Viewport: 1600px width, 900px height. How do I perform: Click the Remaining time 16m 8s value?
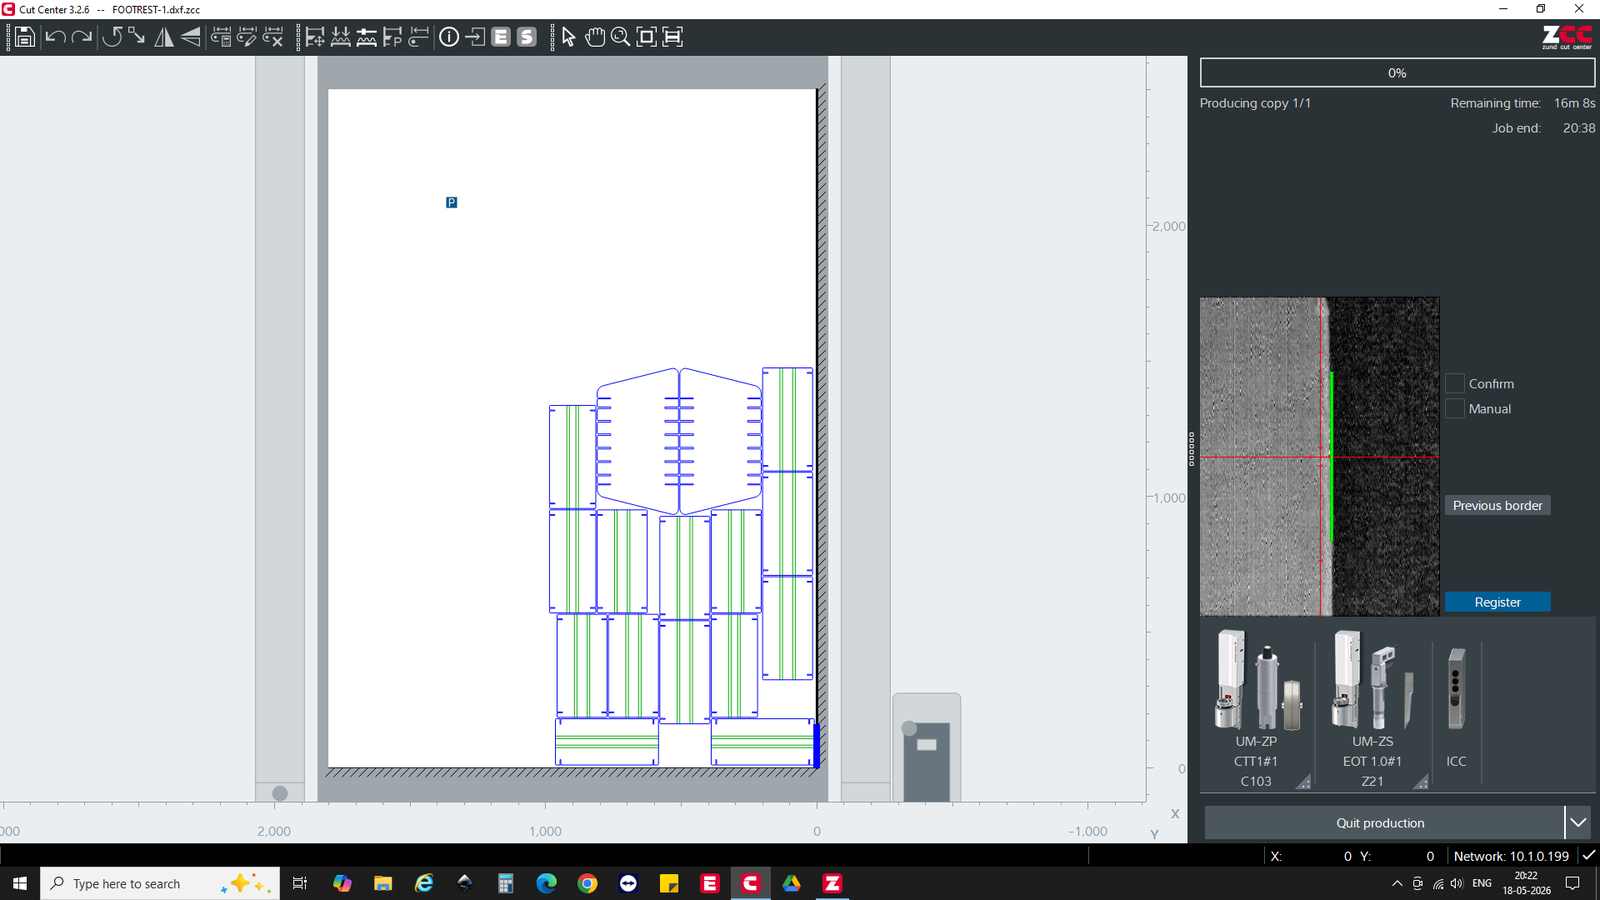point(1574,103)
